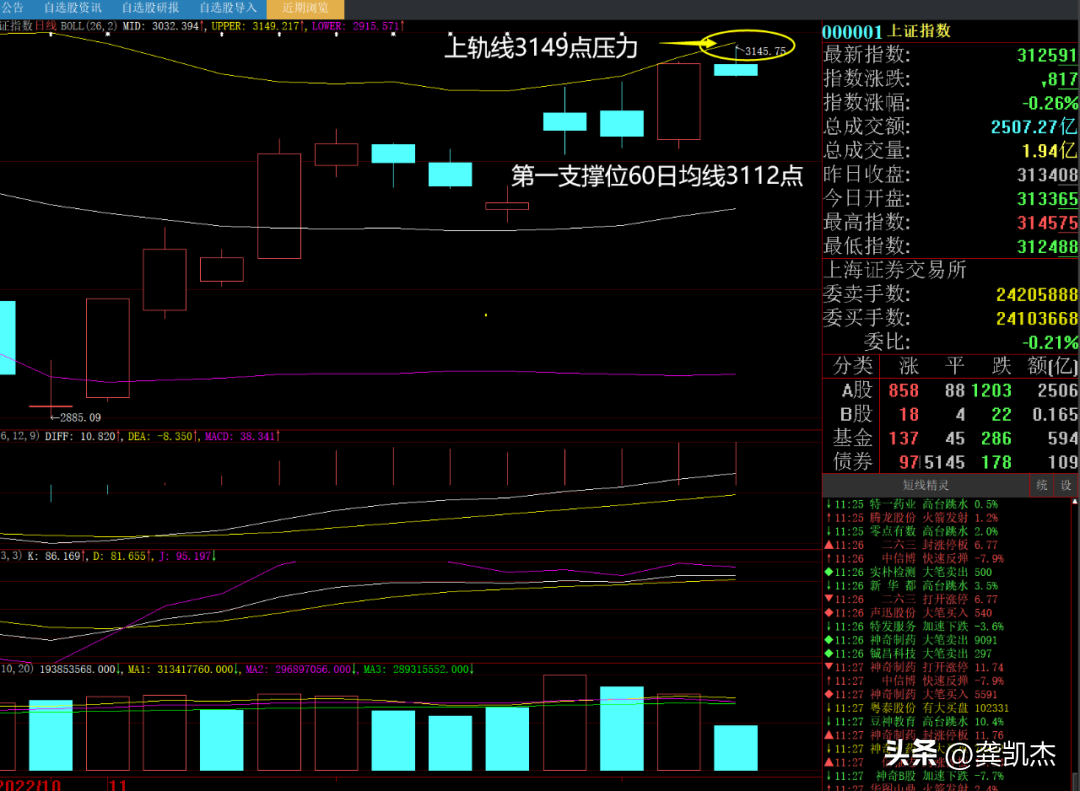The width and height of the screenshot is (1080, 791).
Task: Click the B股 row label
Action: pos(857,415)
